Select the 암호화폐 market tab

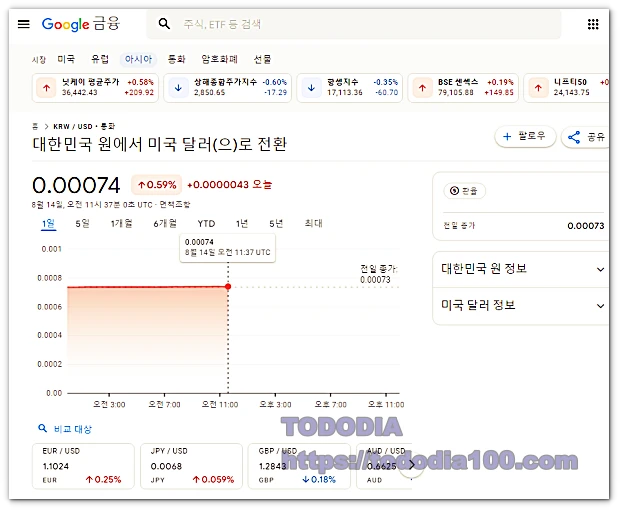(x=219, y=59)
